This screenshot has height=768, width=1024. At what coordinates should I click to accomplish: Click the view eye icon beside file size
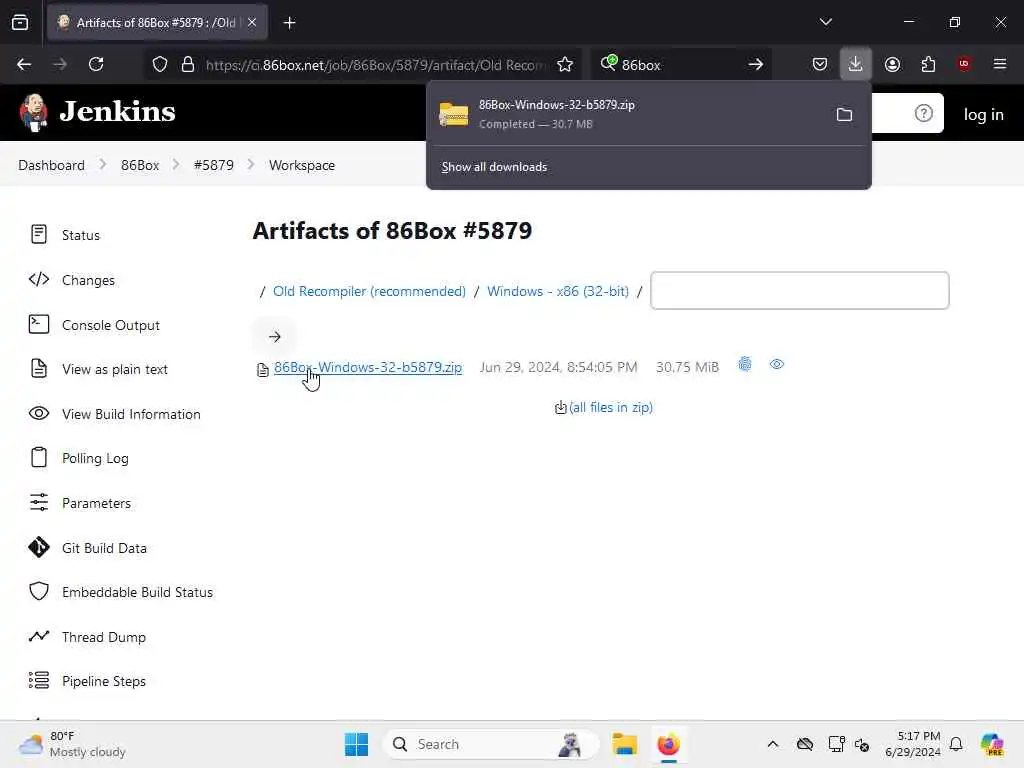[x=776, y=364]
